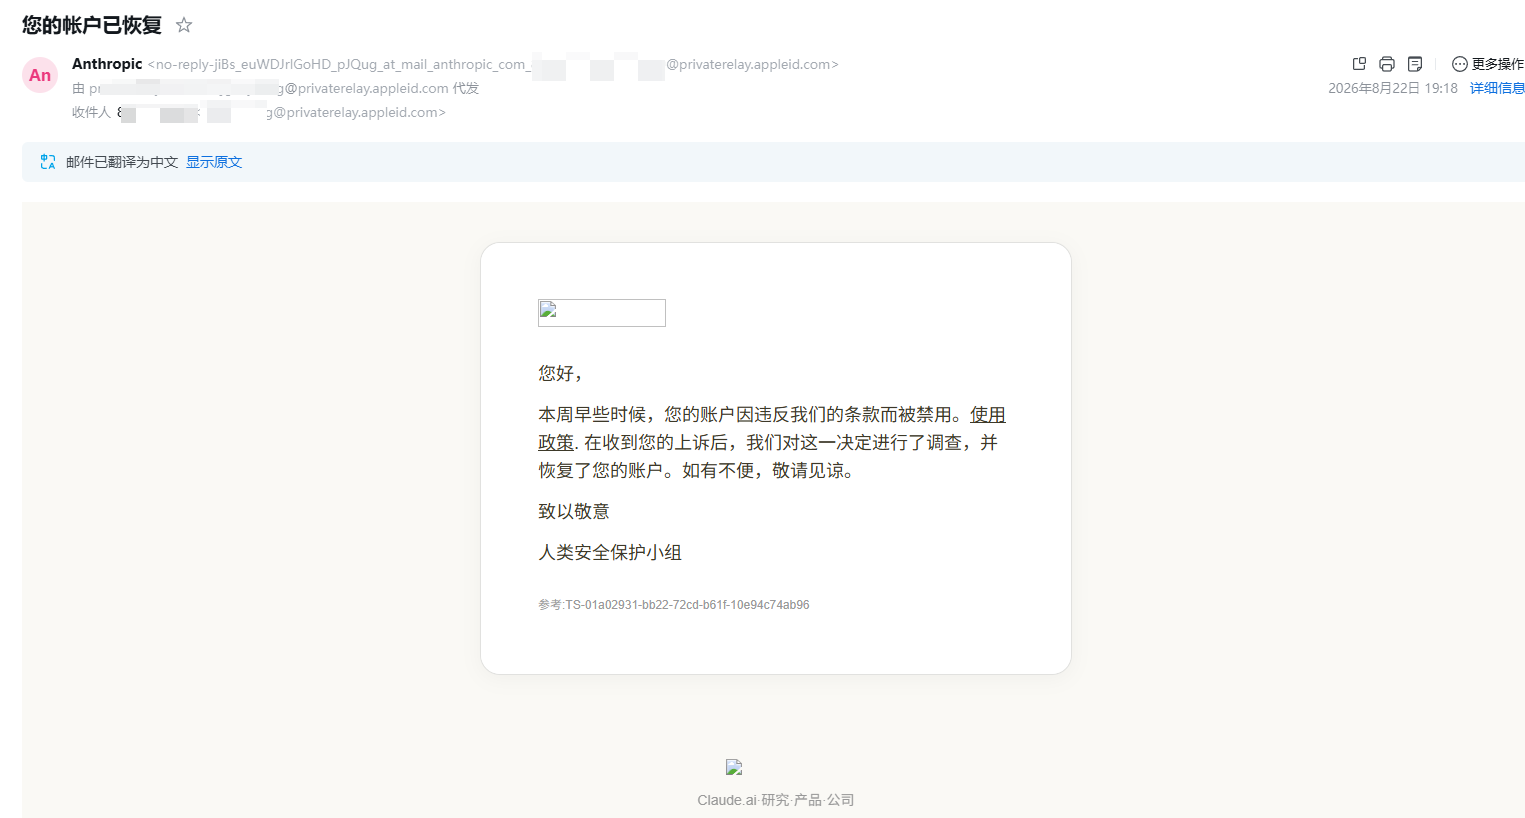1525x818 pixels.
Task: Open the 公司 footer link
Action: coord(841,800)
